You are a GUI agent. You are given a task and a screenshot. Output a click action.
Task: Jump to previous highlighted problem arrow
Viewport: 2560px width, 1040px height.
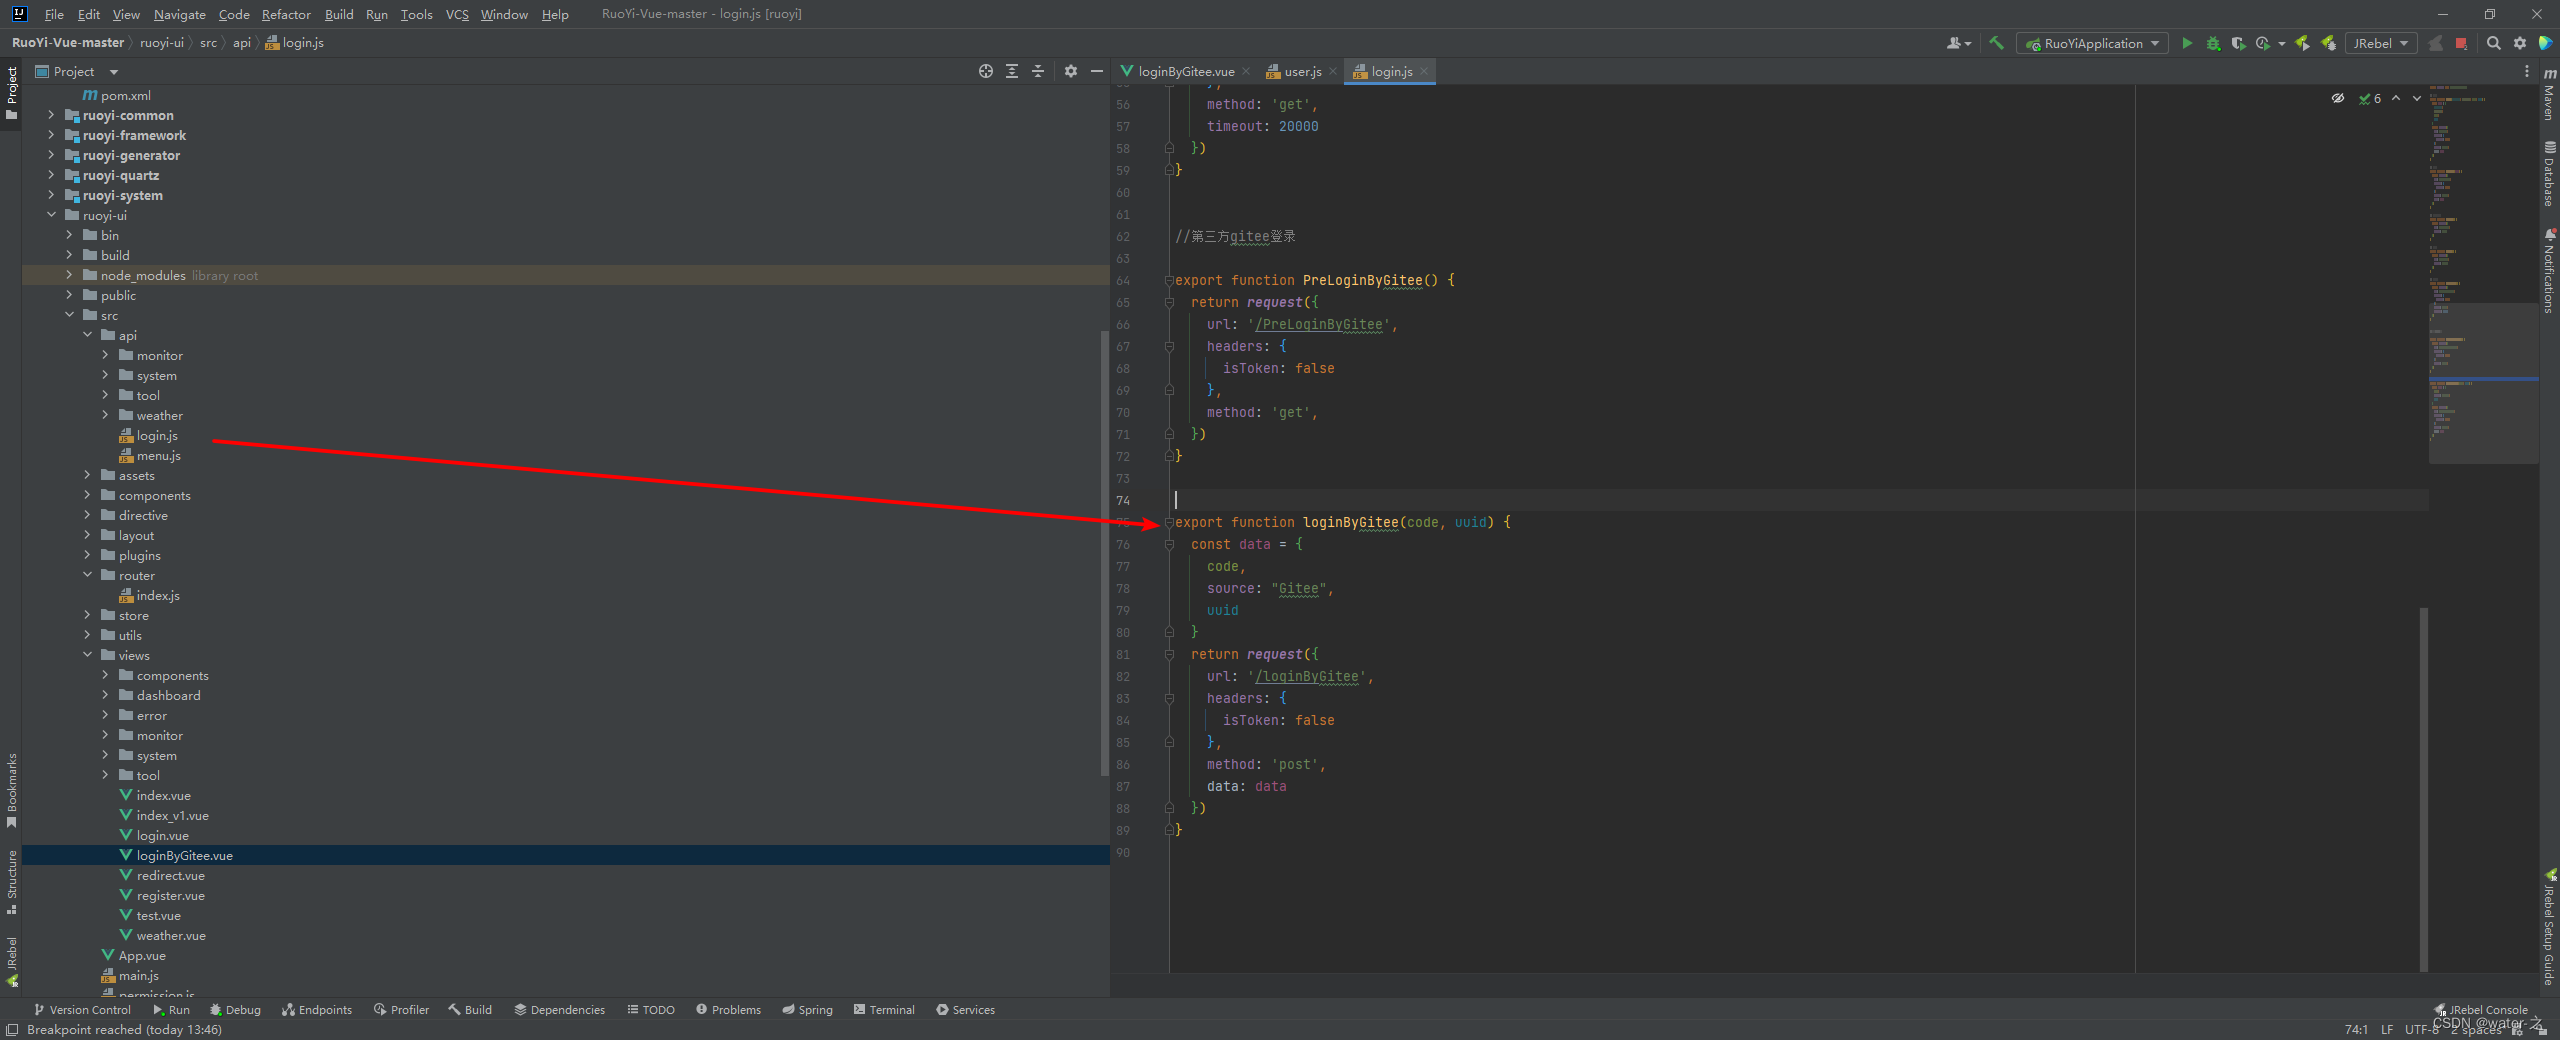tap(2396, 98)
